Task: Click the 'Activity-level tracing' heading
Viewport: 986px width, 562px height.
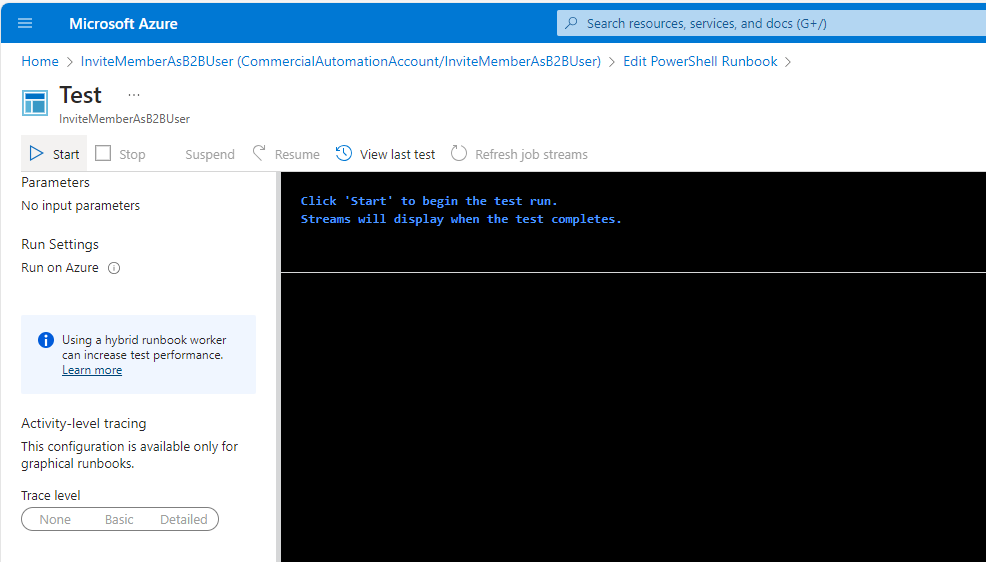Action: point(84,424)
